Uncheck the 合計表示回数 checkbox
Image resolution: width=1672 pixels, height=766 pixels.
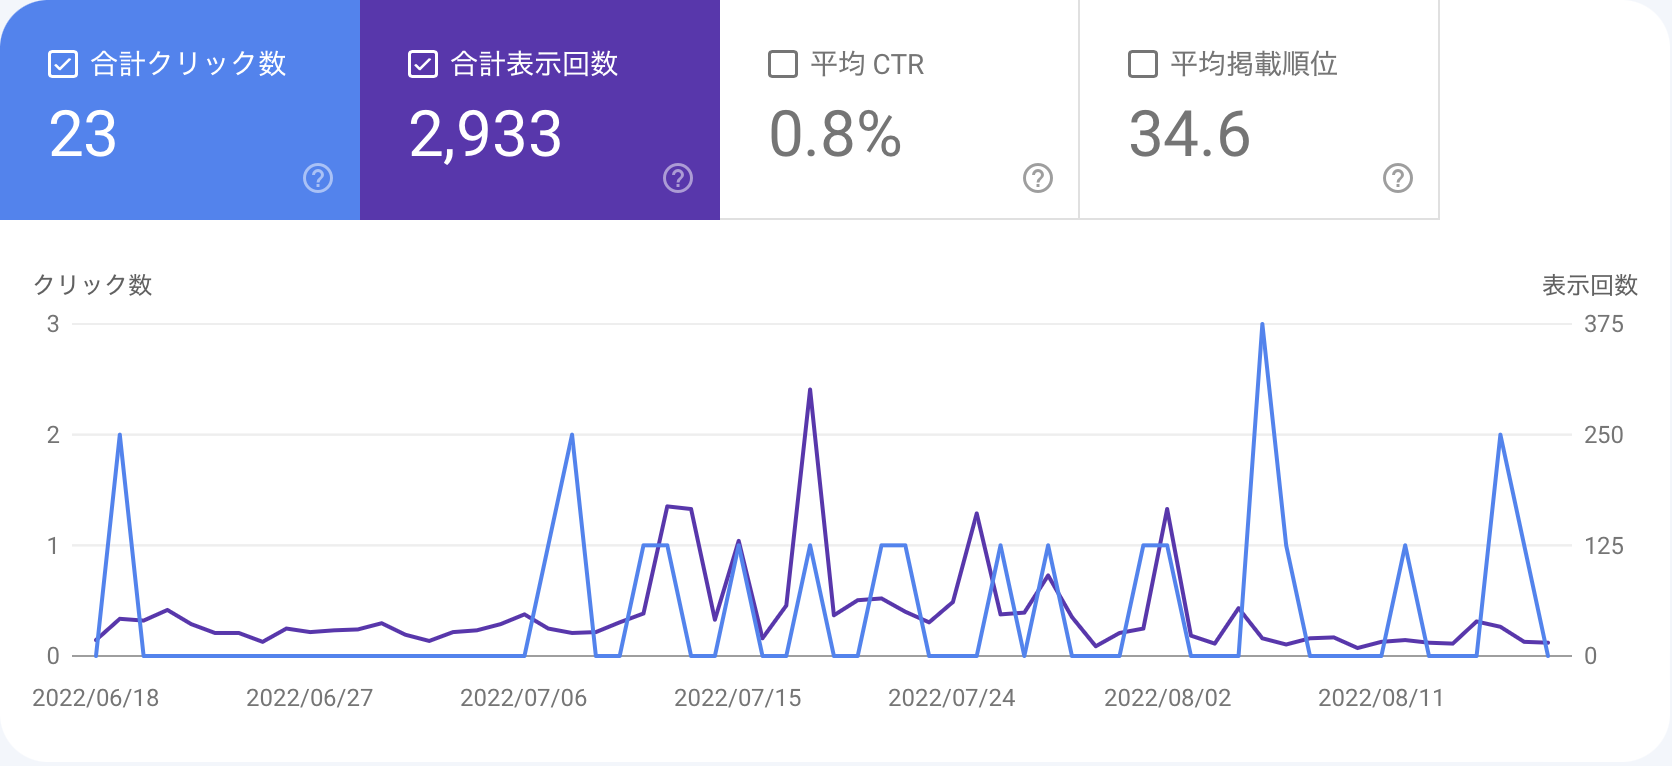pos(423,64)
